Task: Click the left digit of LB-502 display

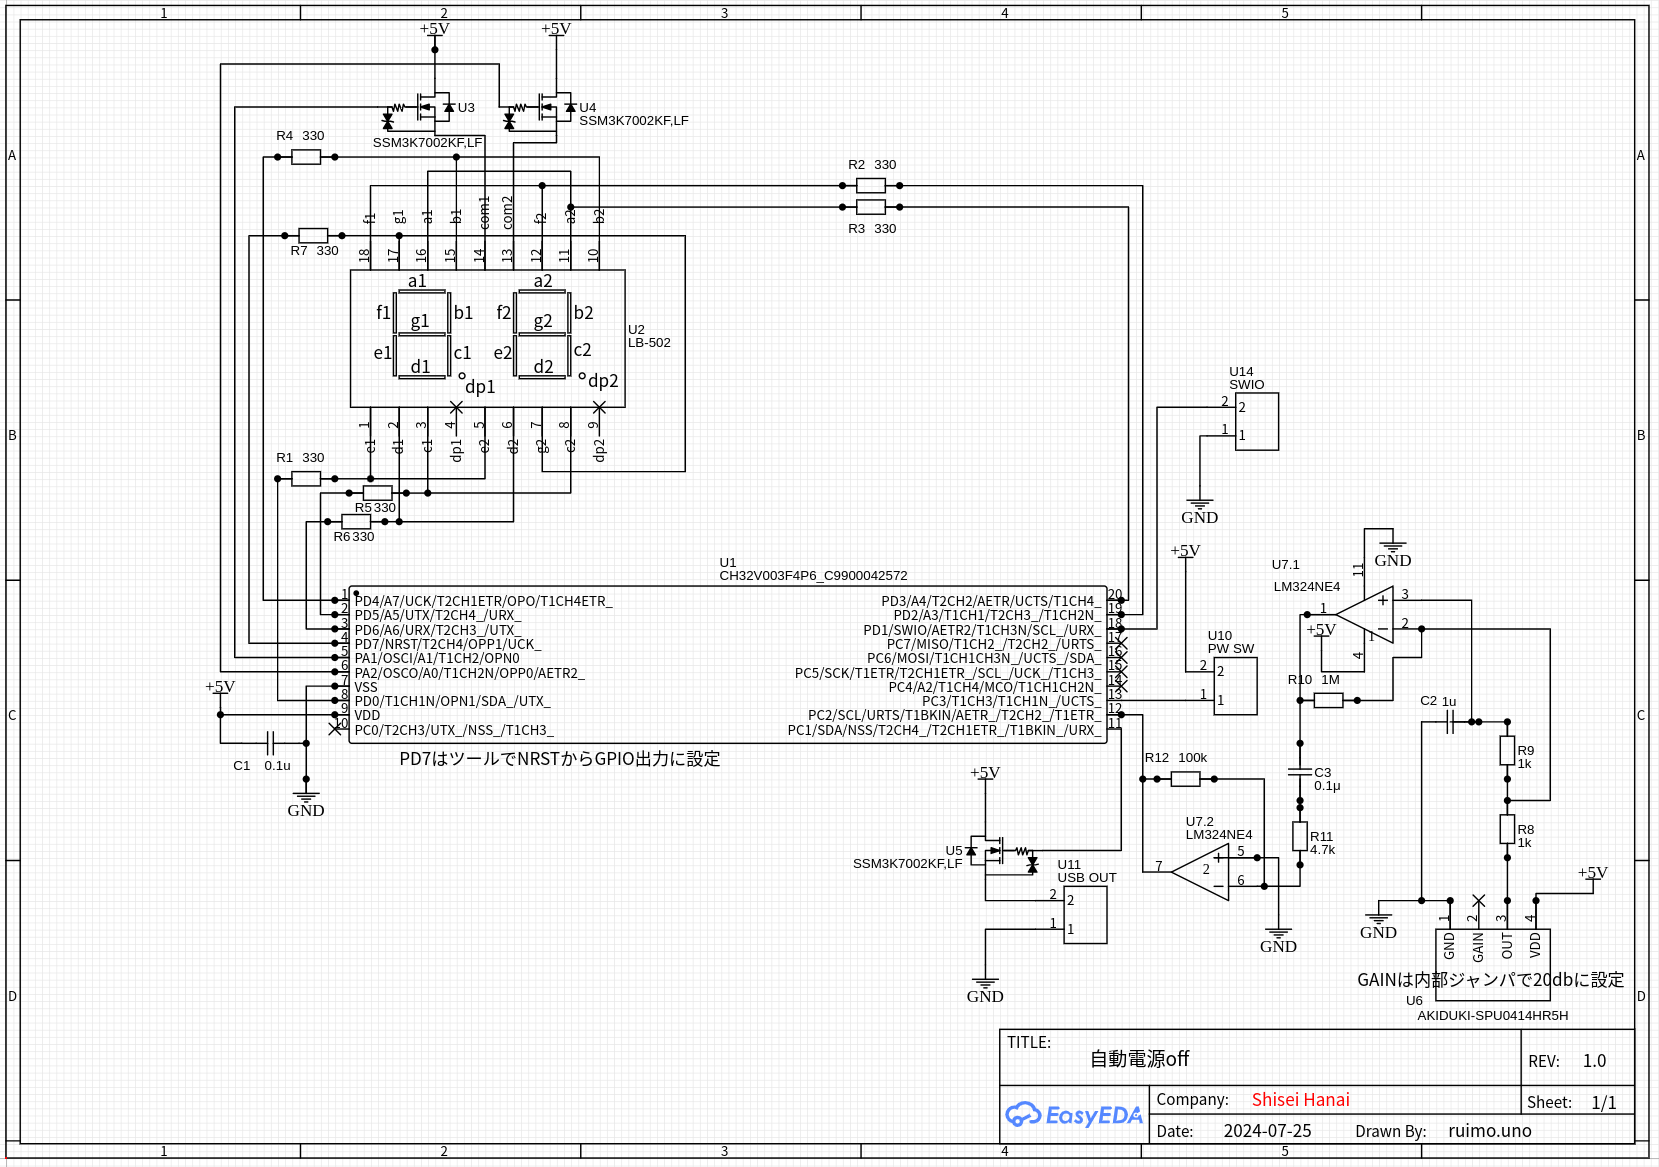Action: [x=421, y=335]
